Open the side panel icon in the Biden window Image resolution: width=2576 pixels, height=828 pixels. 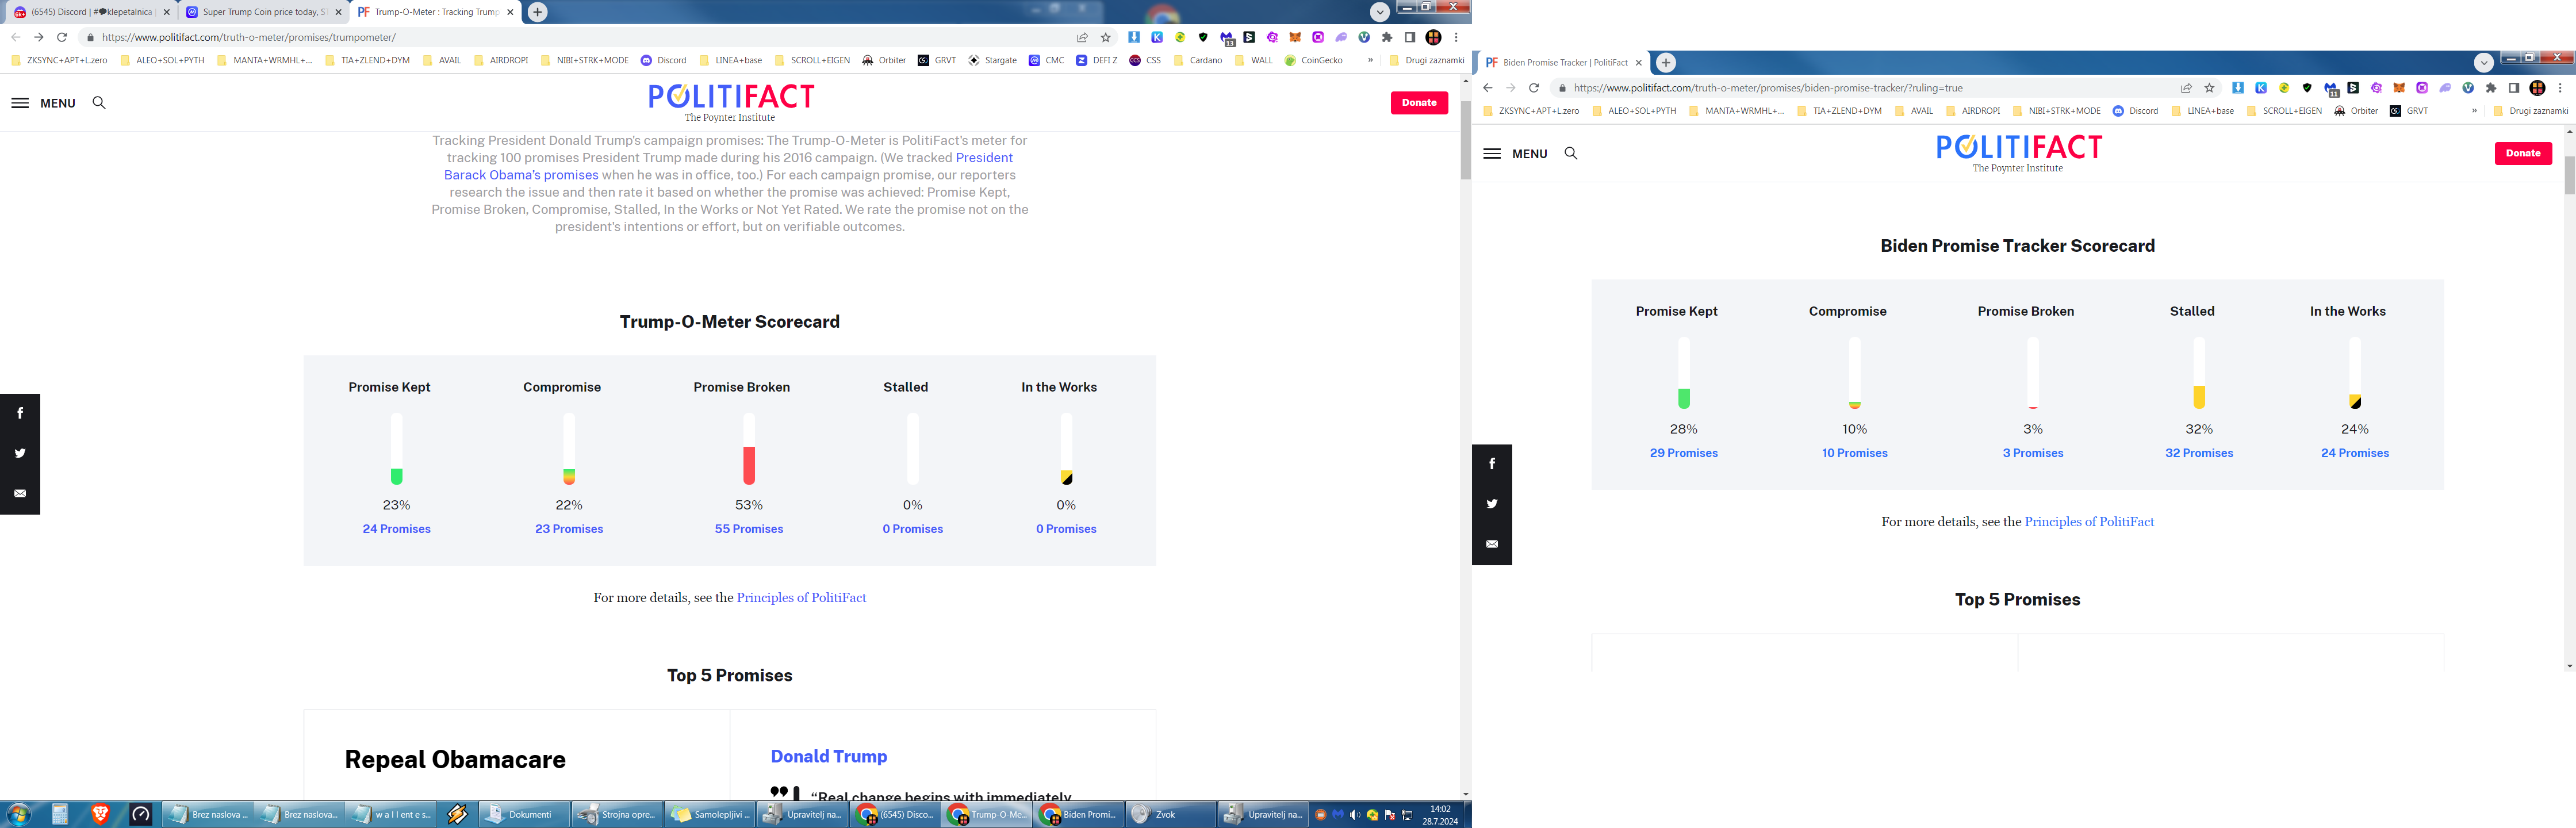coord(2514,88)
